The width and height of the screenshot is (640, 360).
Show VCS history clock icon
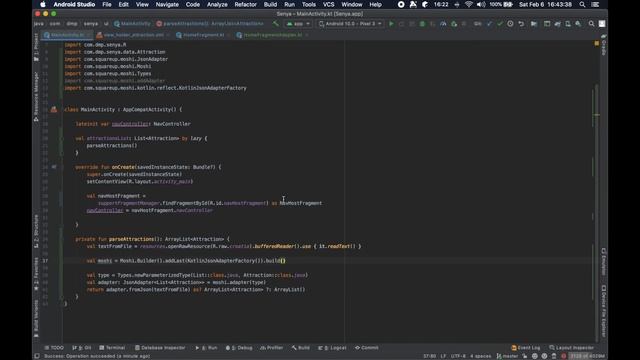510,24
